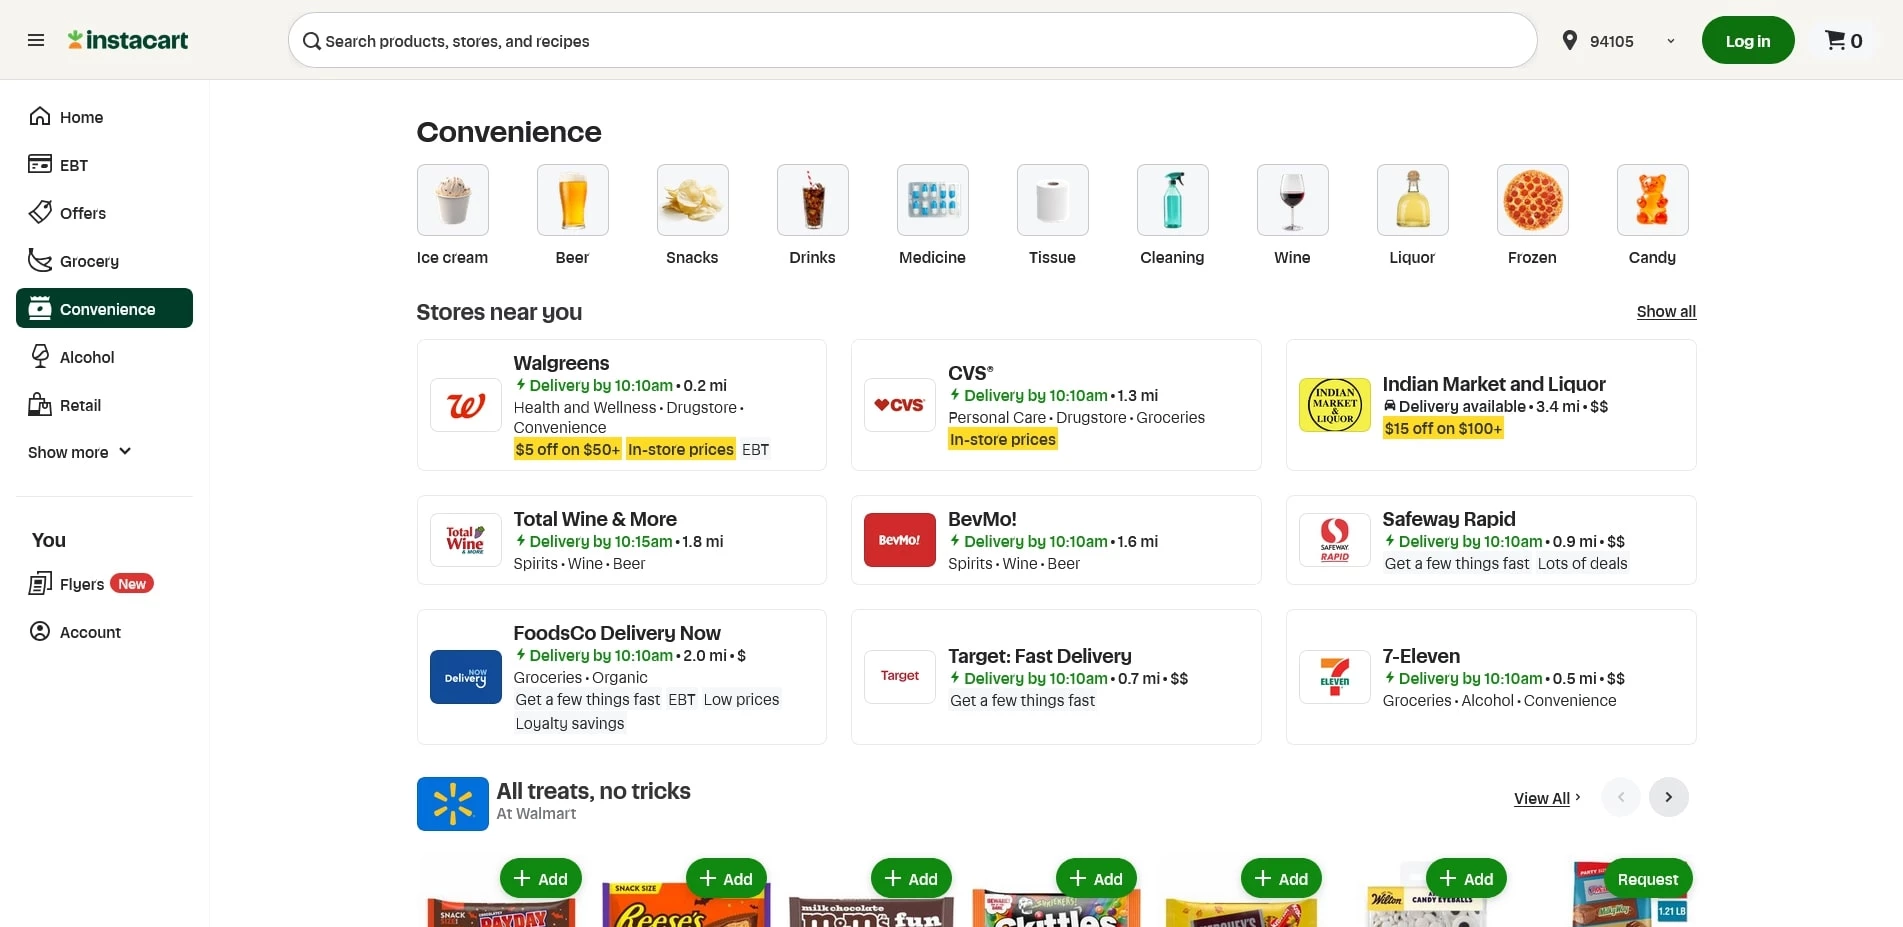
Task: Select the Frozen category icon
Action: pos(1532,200)
